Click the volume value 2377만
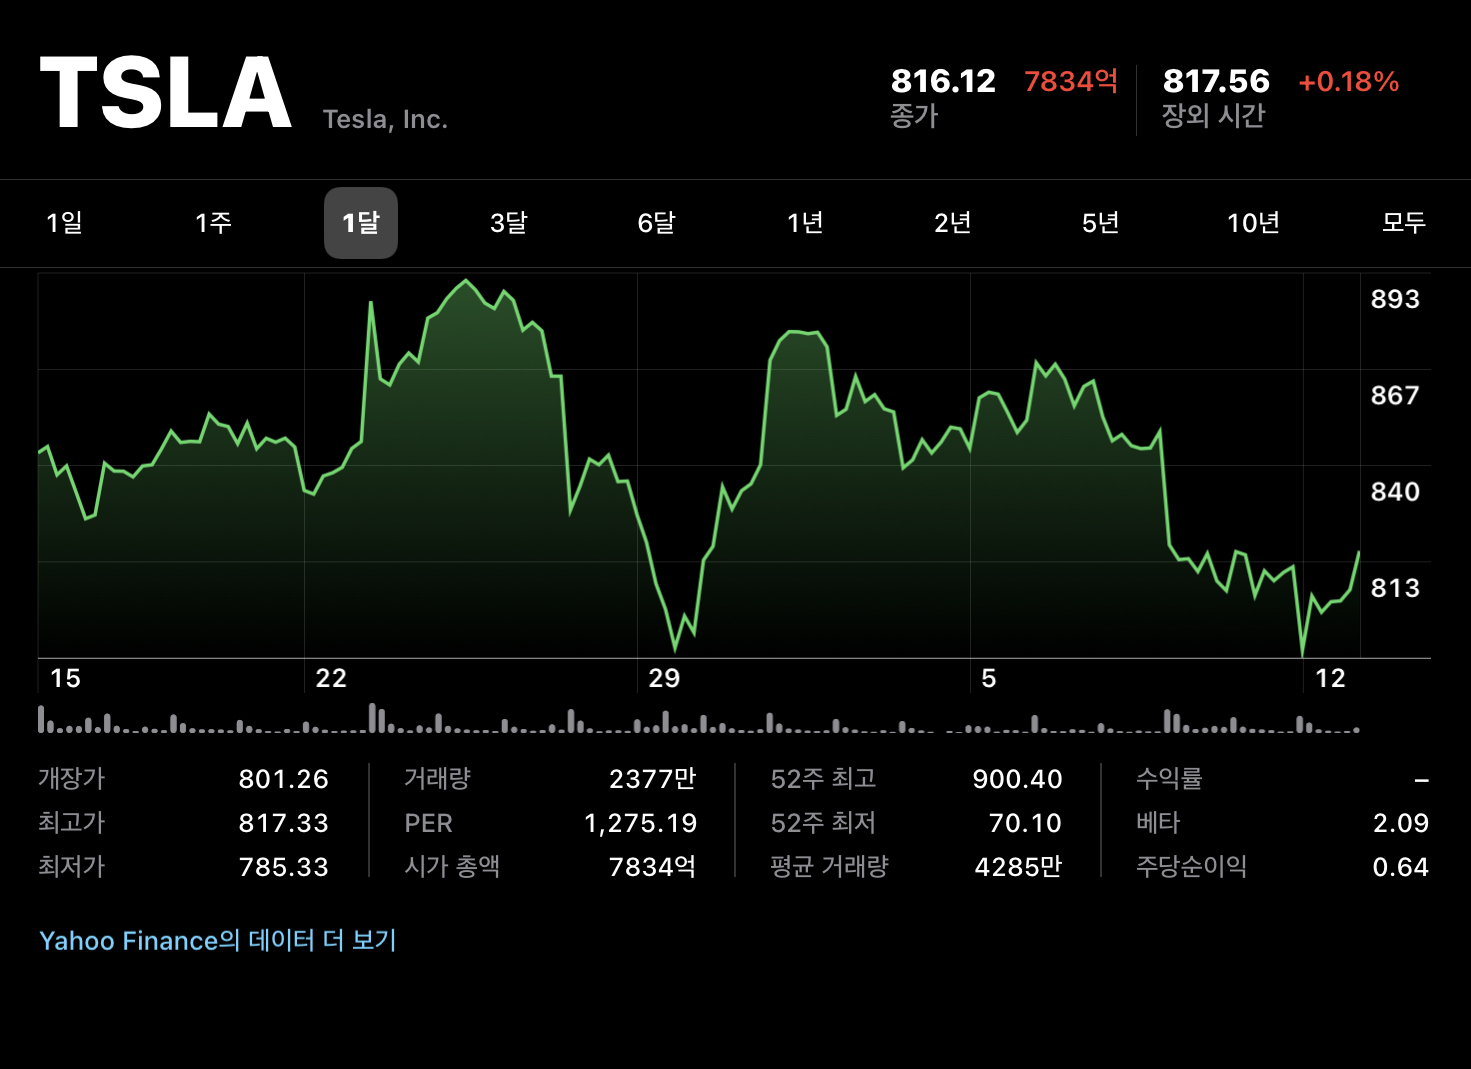The height and width of the screenshot is (1069, 1471). (x=653, y=779)
